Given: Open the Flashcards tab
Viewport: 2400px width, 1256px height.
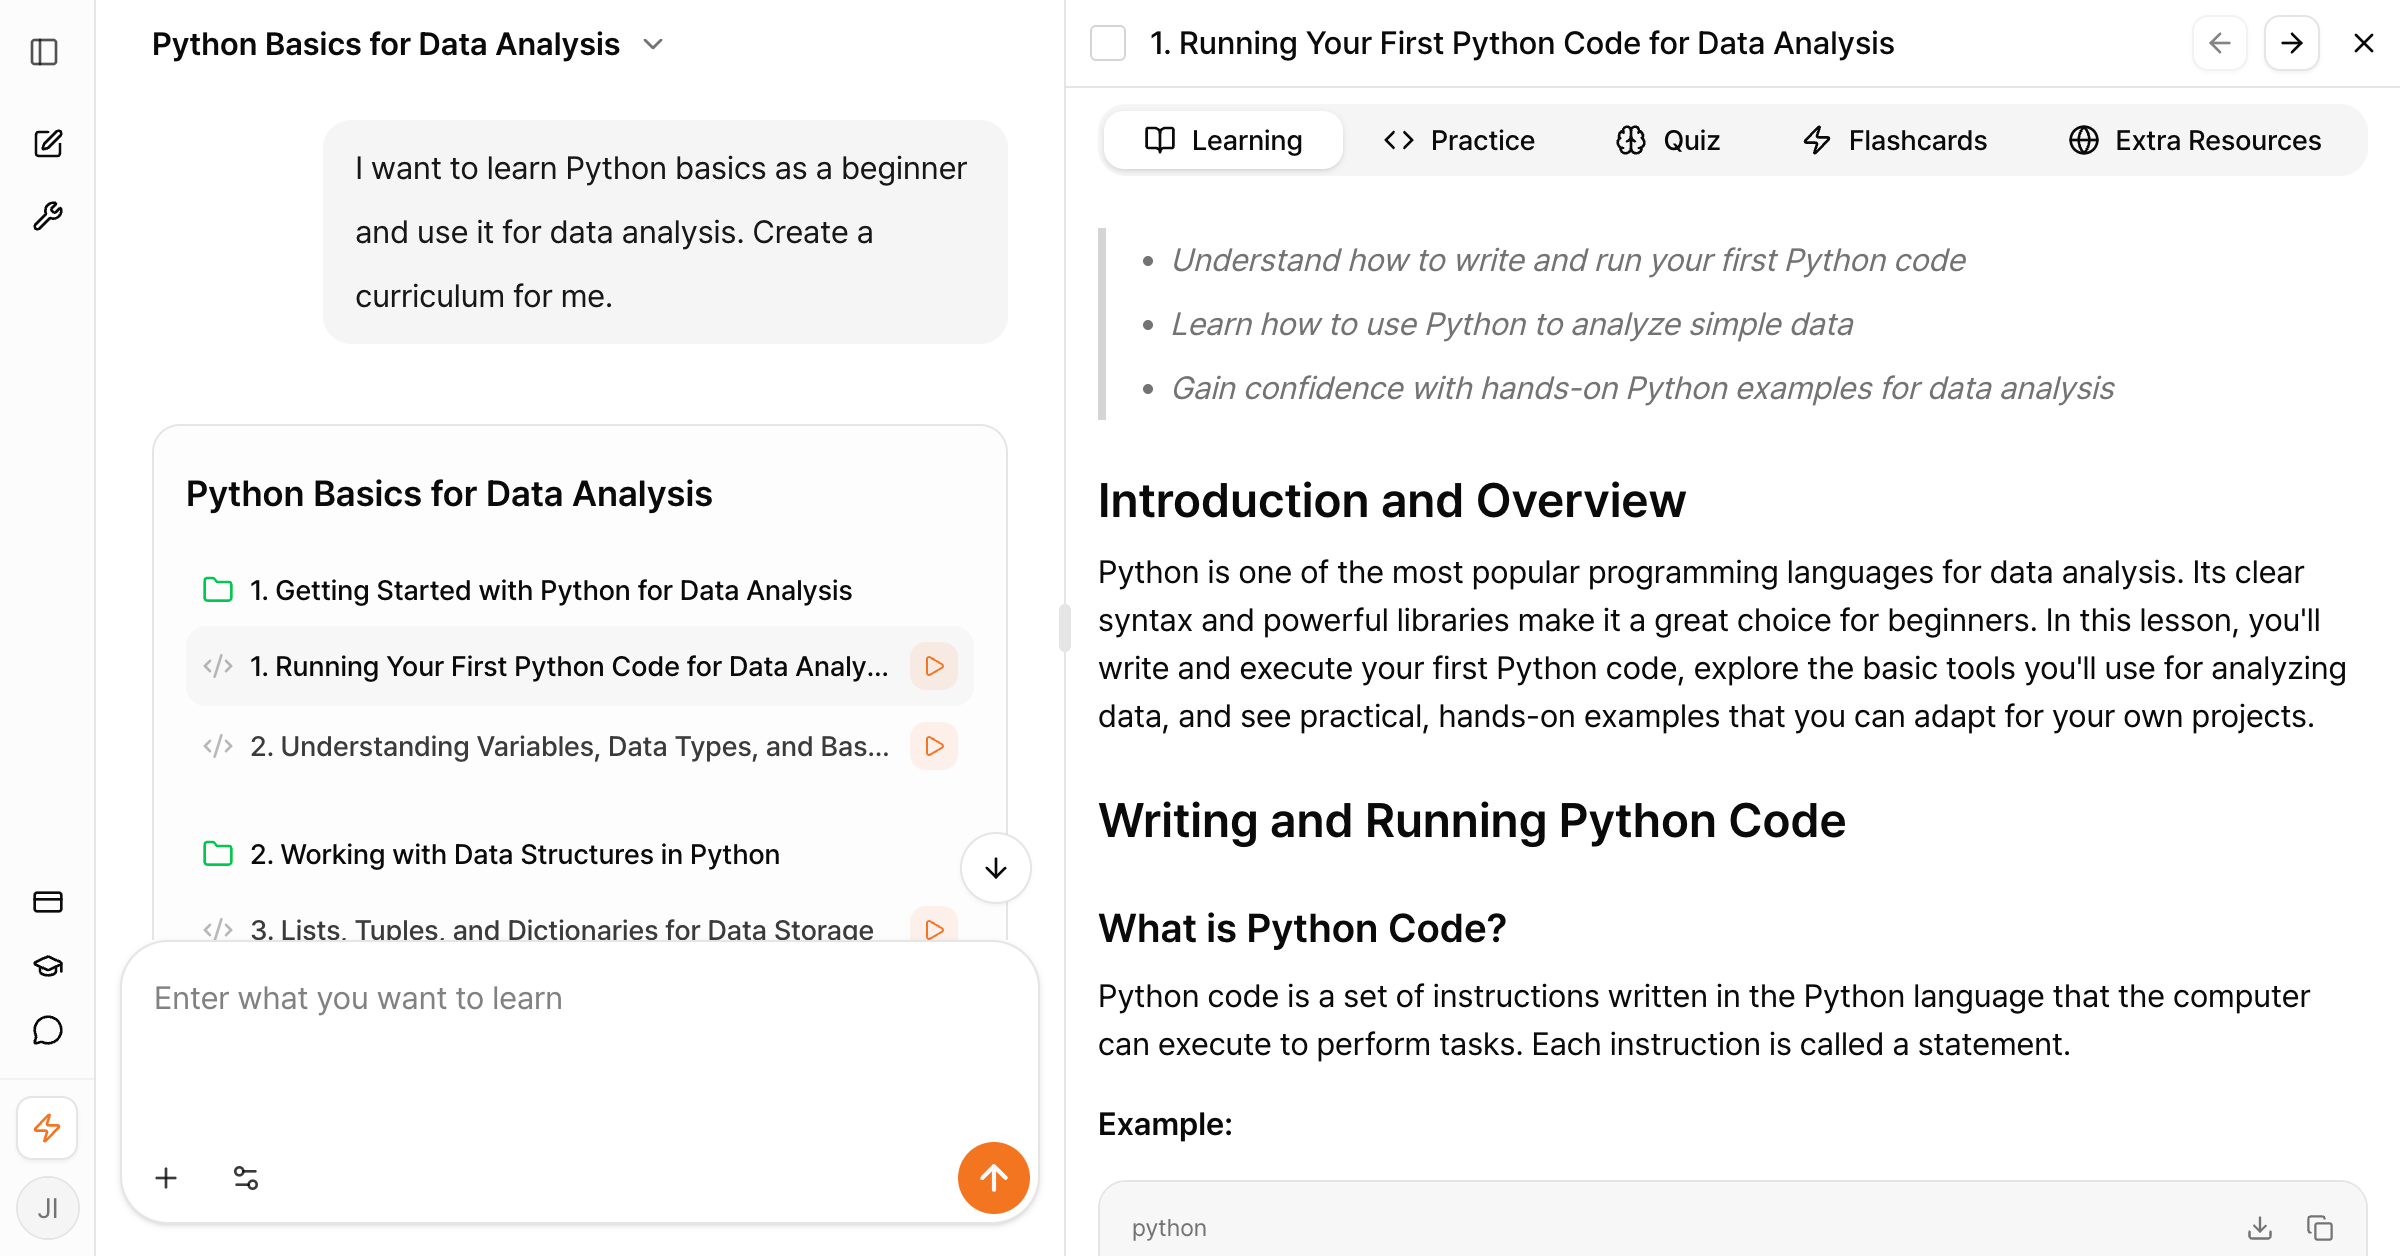Looking at the screenshot, I should [1895, 140].
